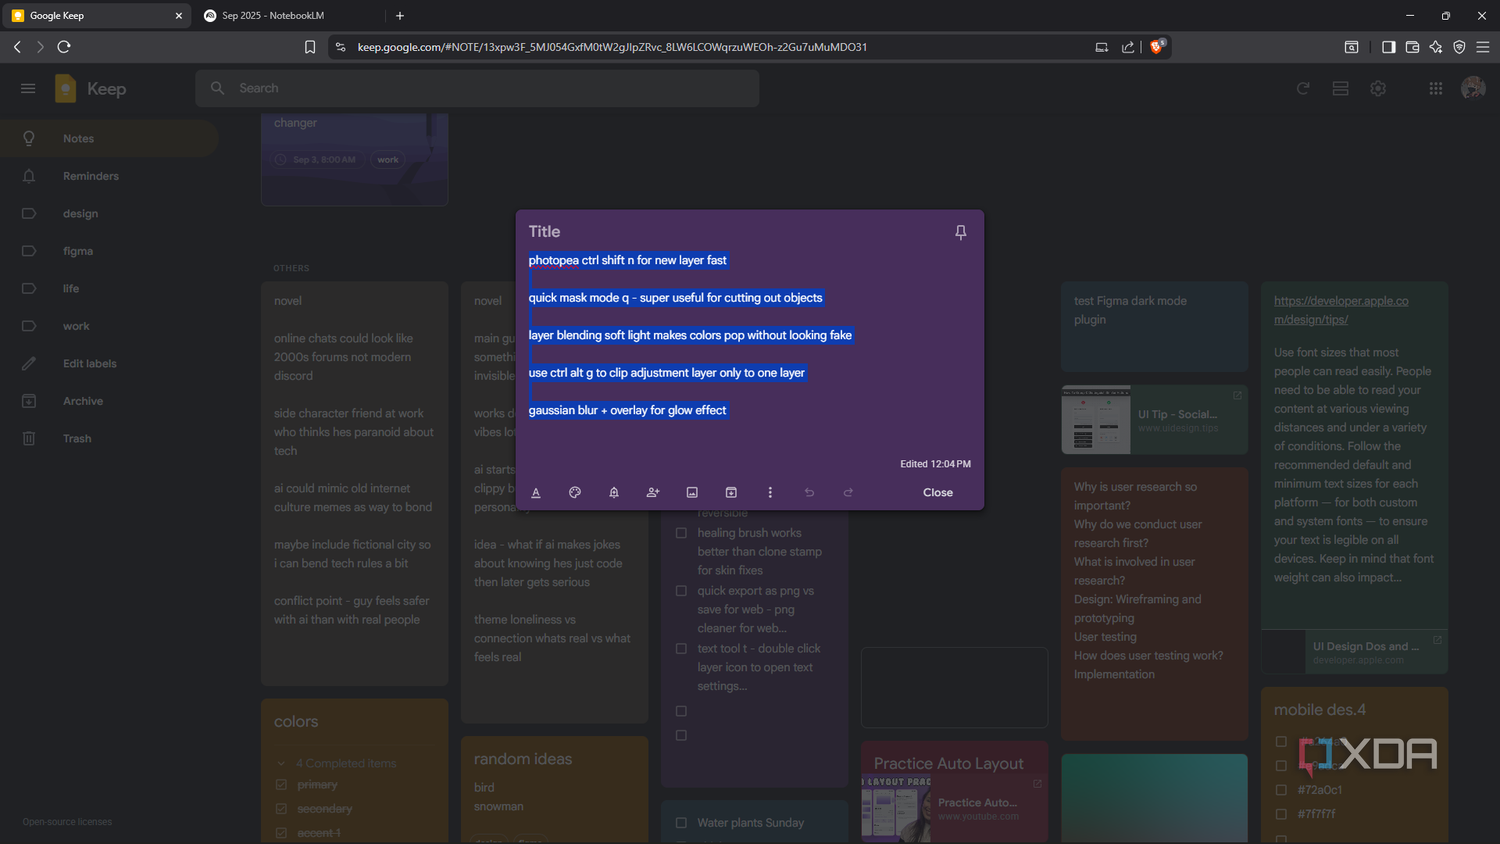Add a reminder with the bell icon
This screenshot has height=844, width=1500.
tap(614, 492)
